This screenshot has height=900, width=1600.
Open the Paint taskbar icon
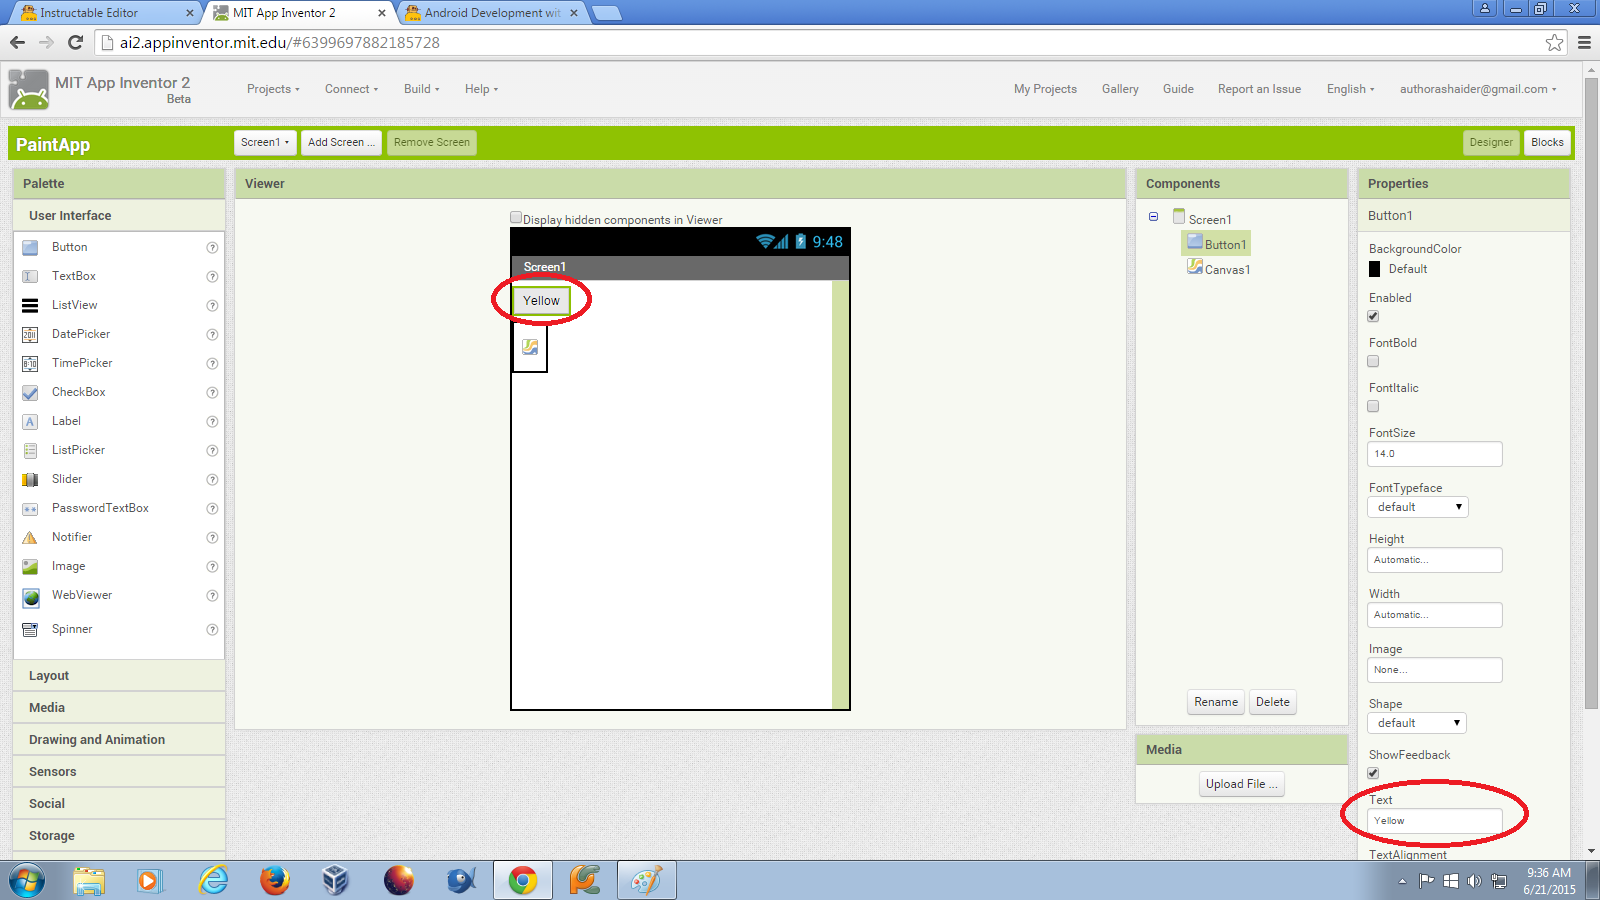point(646,880)
